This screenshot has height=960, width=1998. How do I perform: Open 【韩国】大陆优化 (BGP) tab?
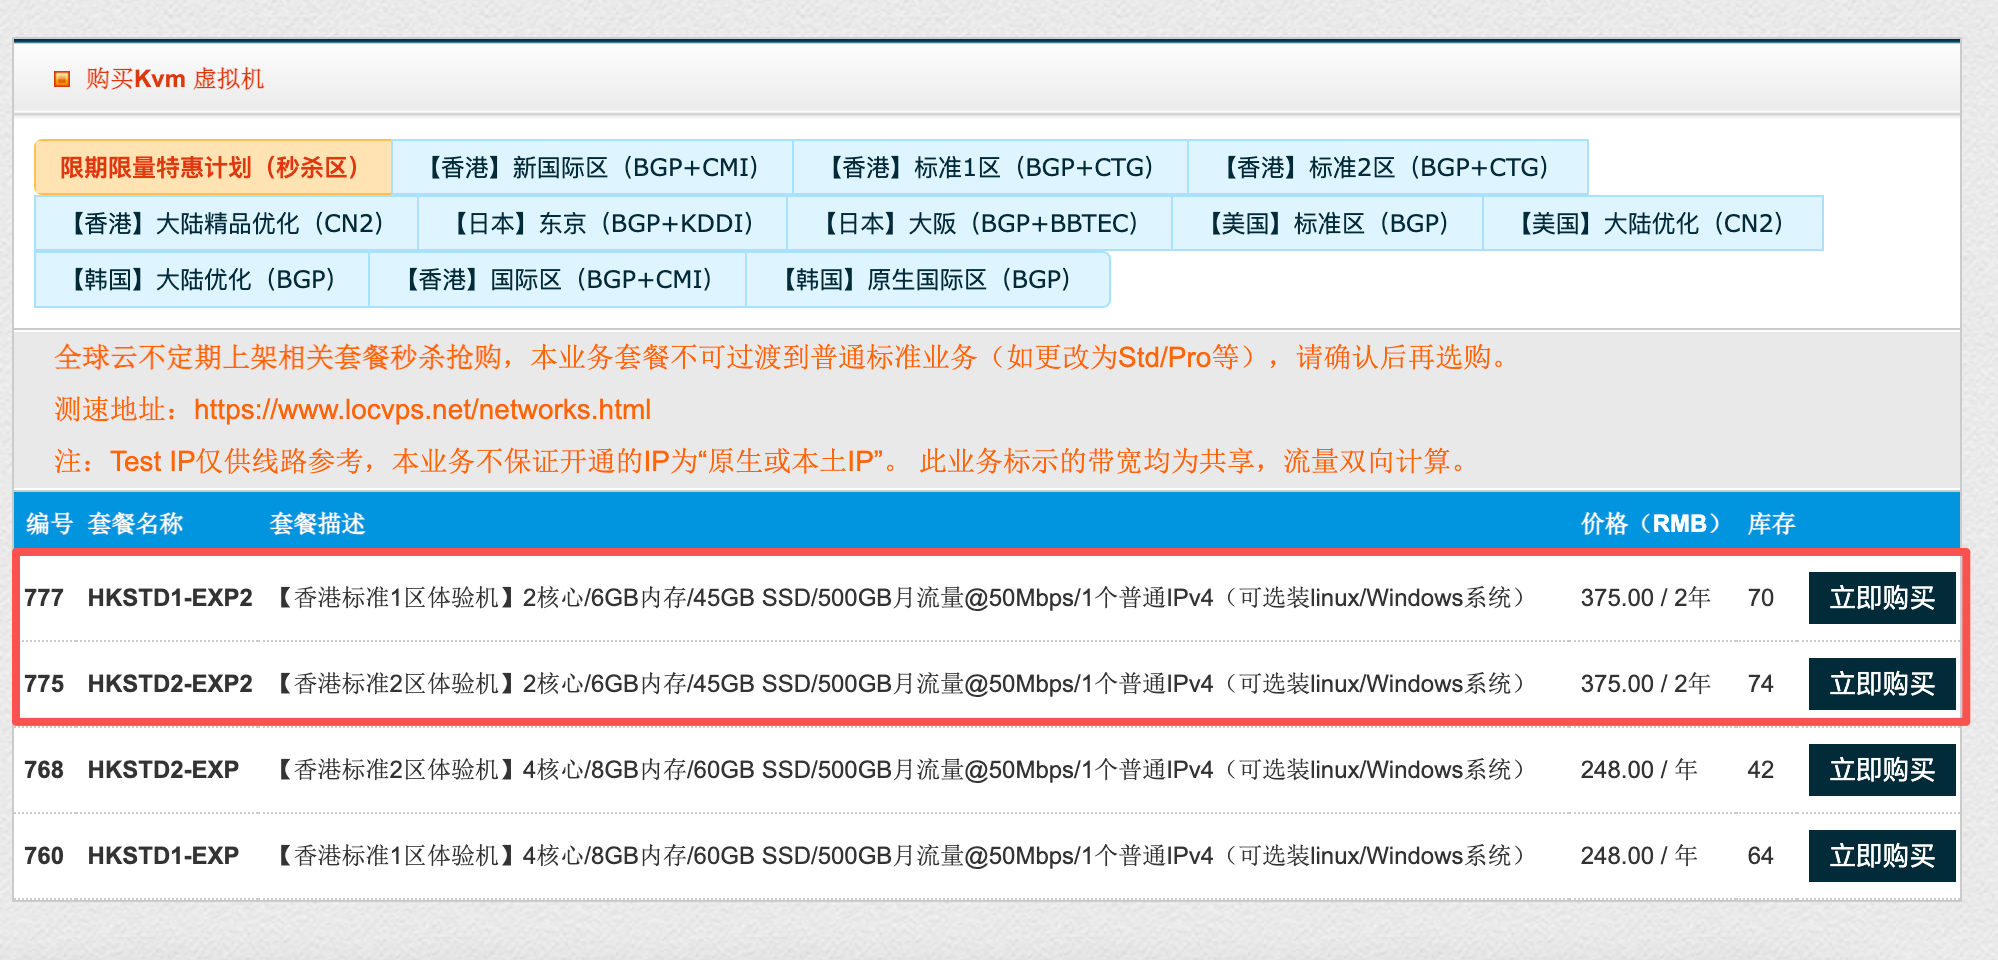(202, 279)
